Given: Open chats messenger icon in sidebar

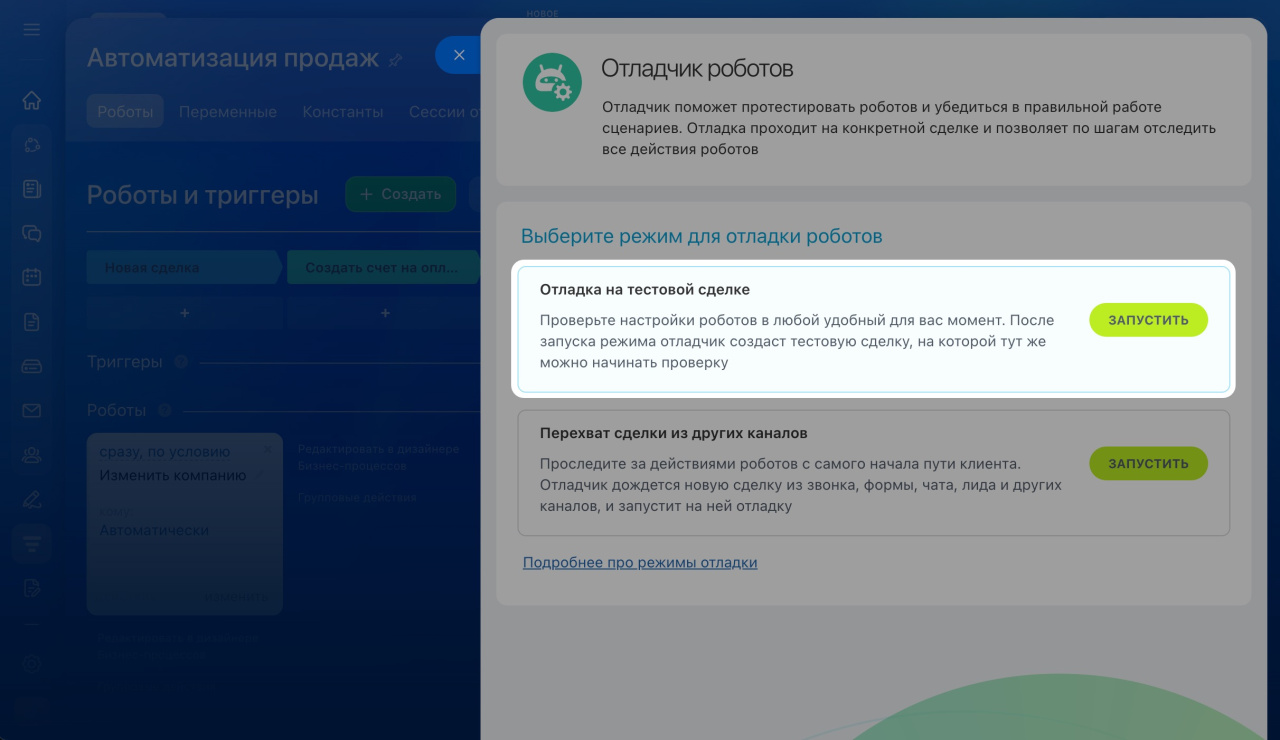Looking at the screenshot, I should click(x=32, y=233).
